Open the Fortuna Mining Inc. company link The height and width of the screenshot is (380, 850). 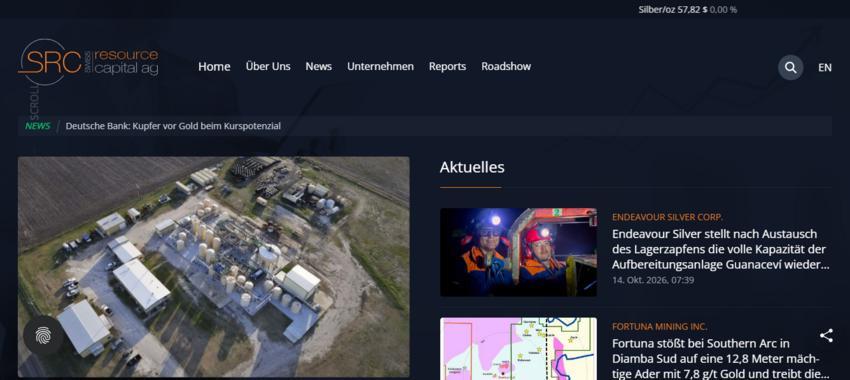659,327
